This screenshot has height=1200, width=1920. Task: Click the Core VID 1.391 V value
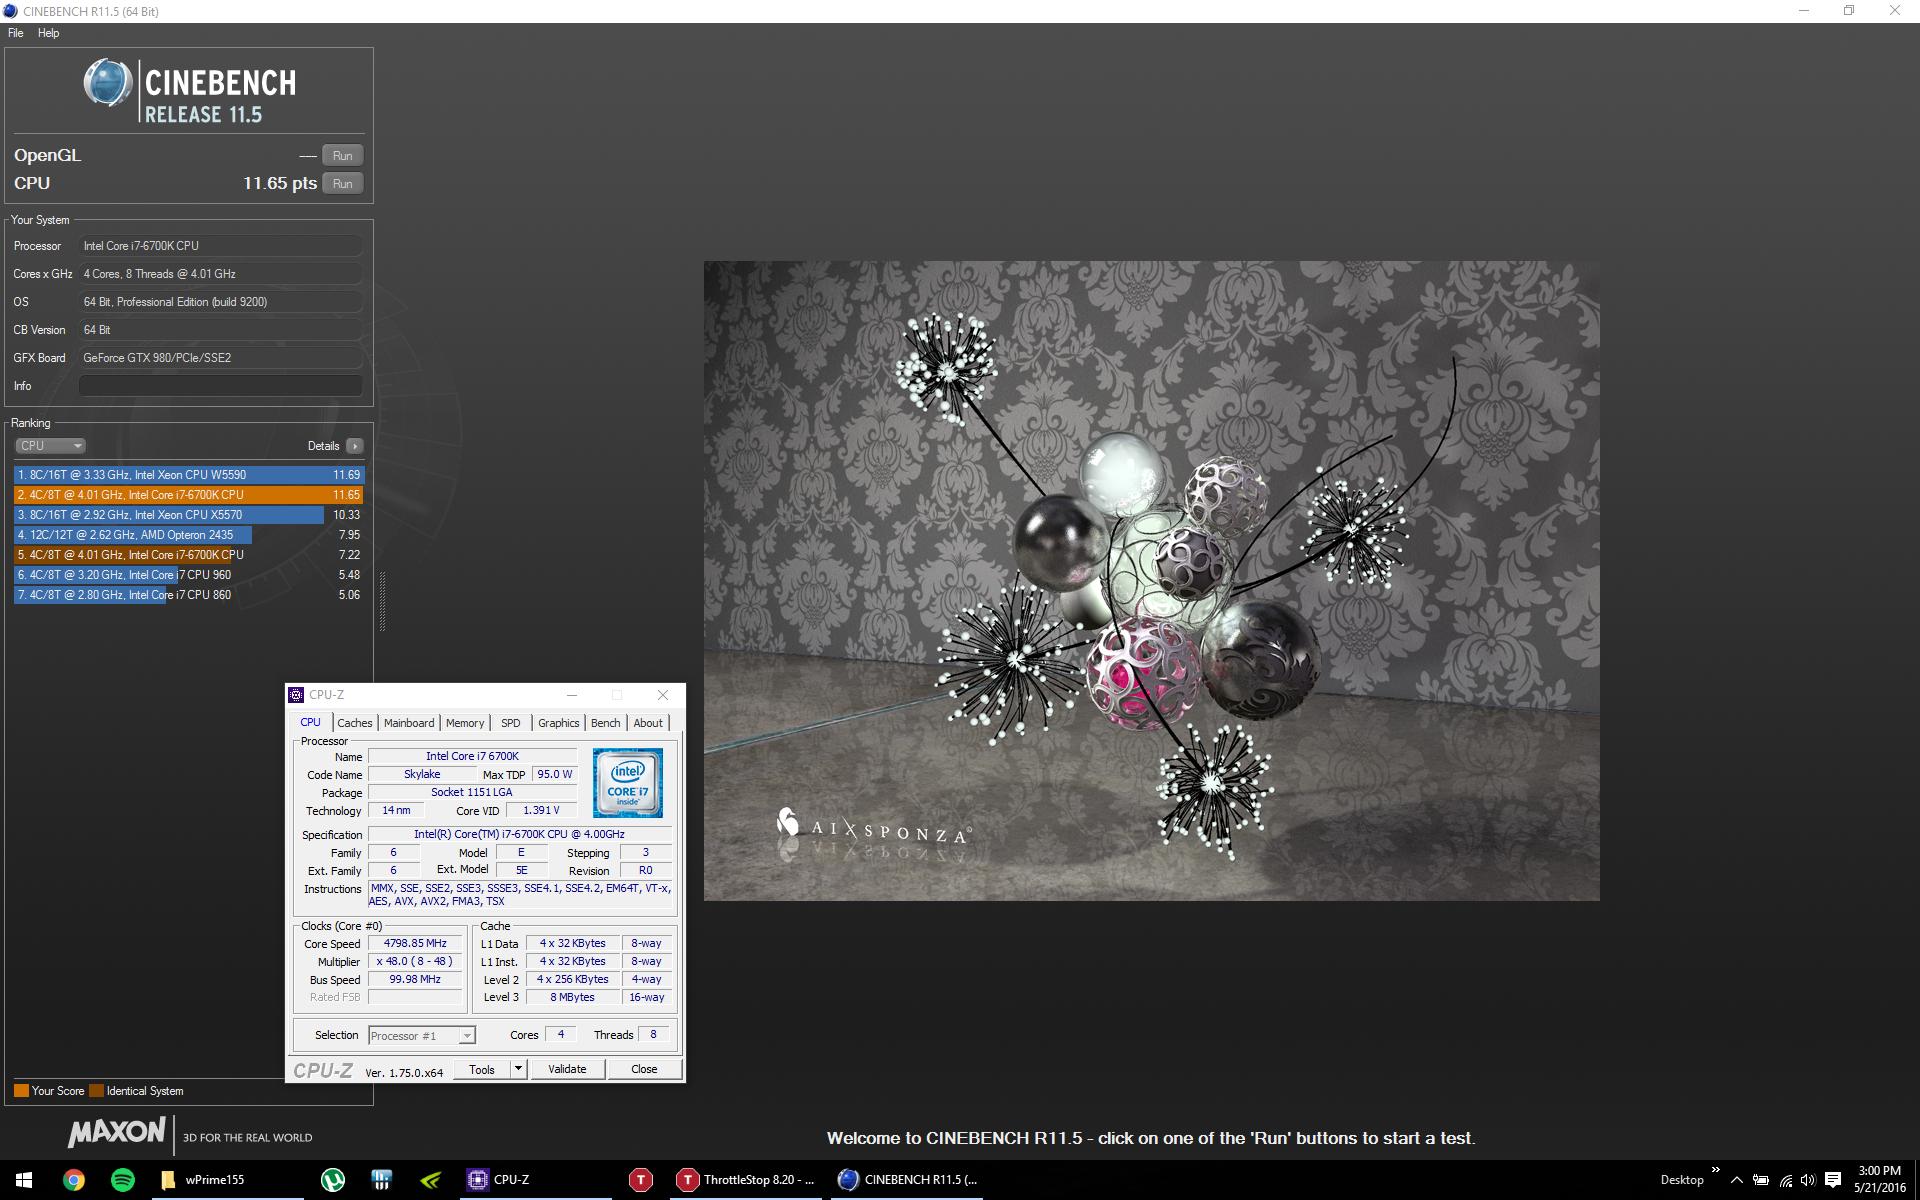click(x=541, y=810)
